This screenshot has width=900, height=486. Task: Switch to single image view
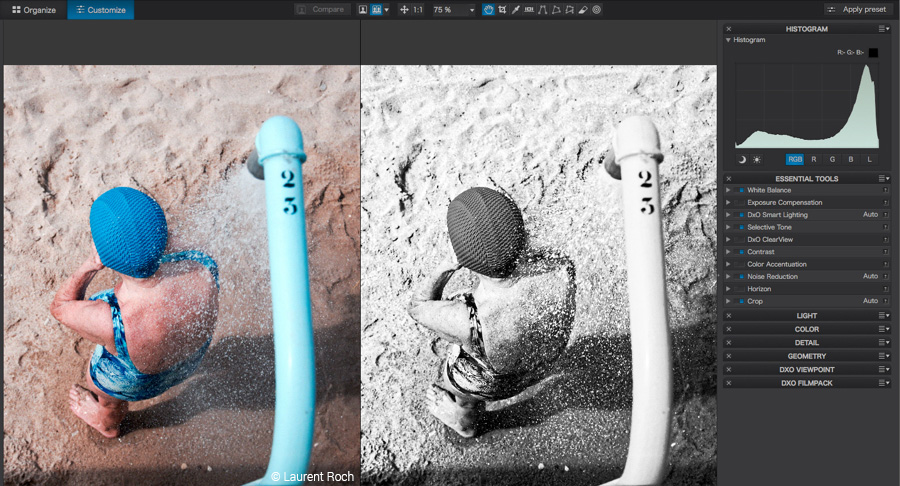(x=363, y=10)
